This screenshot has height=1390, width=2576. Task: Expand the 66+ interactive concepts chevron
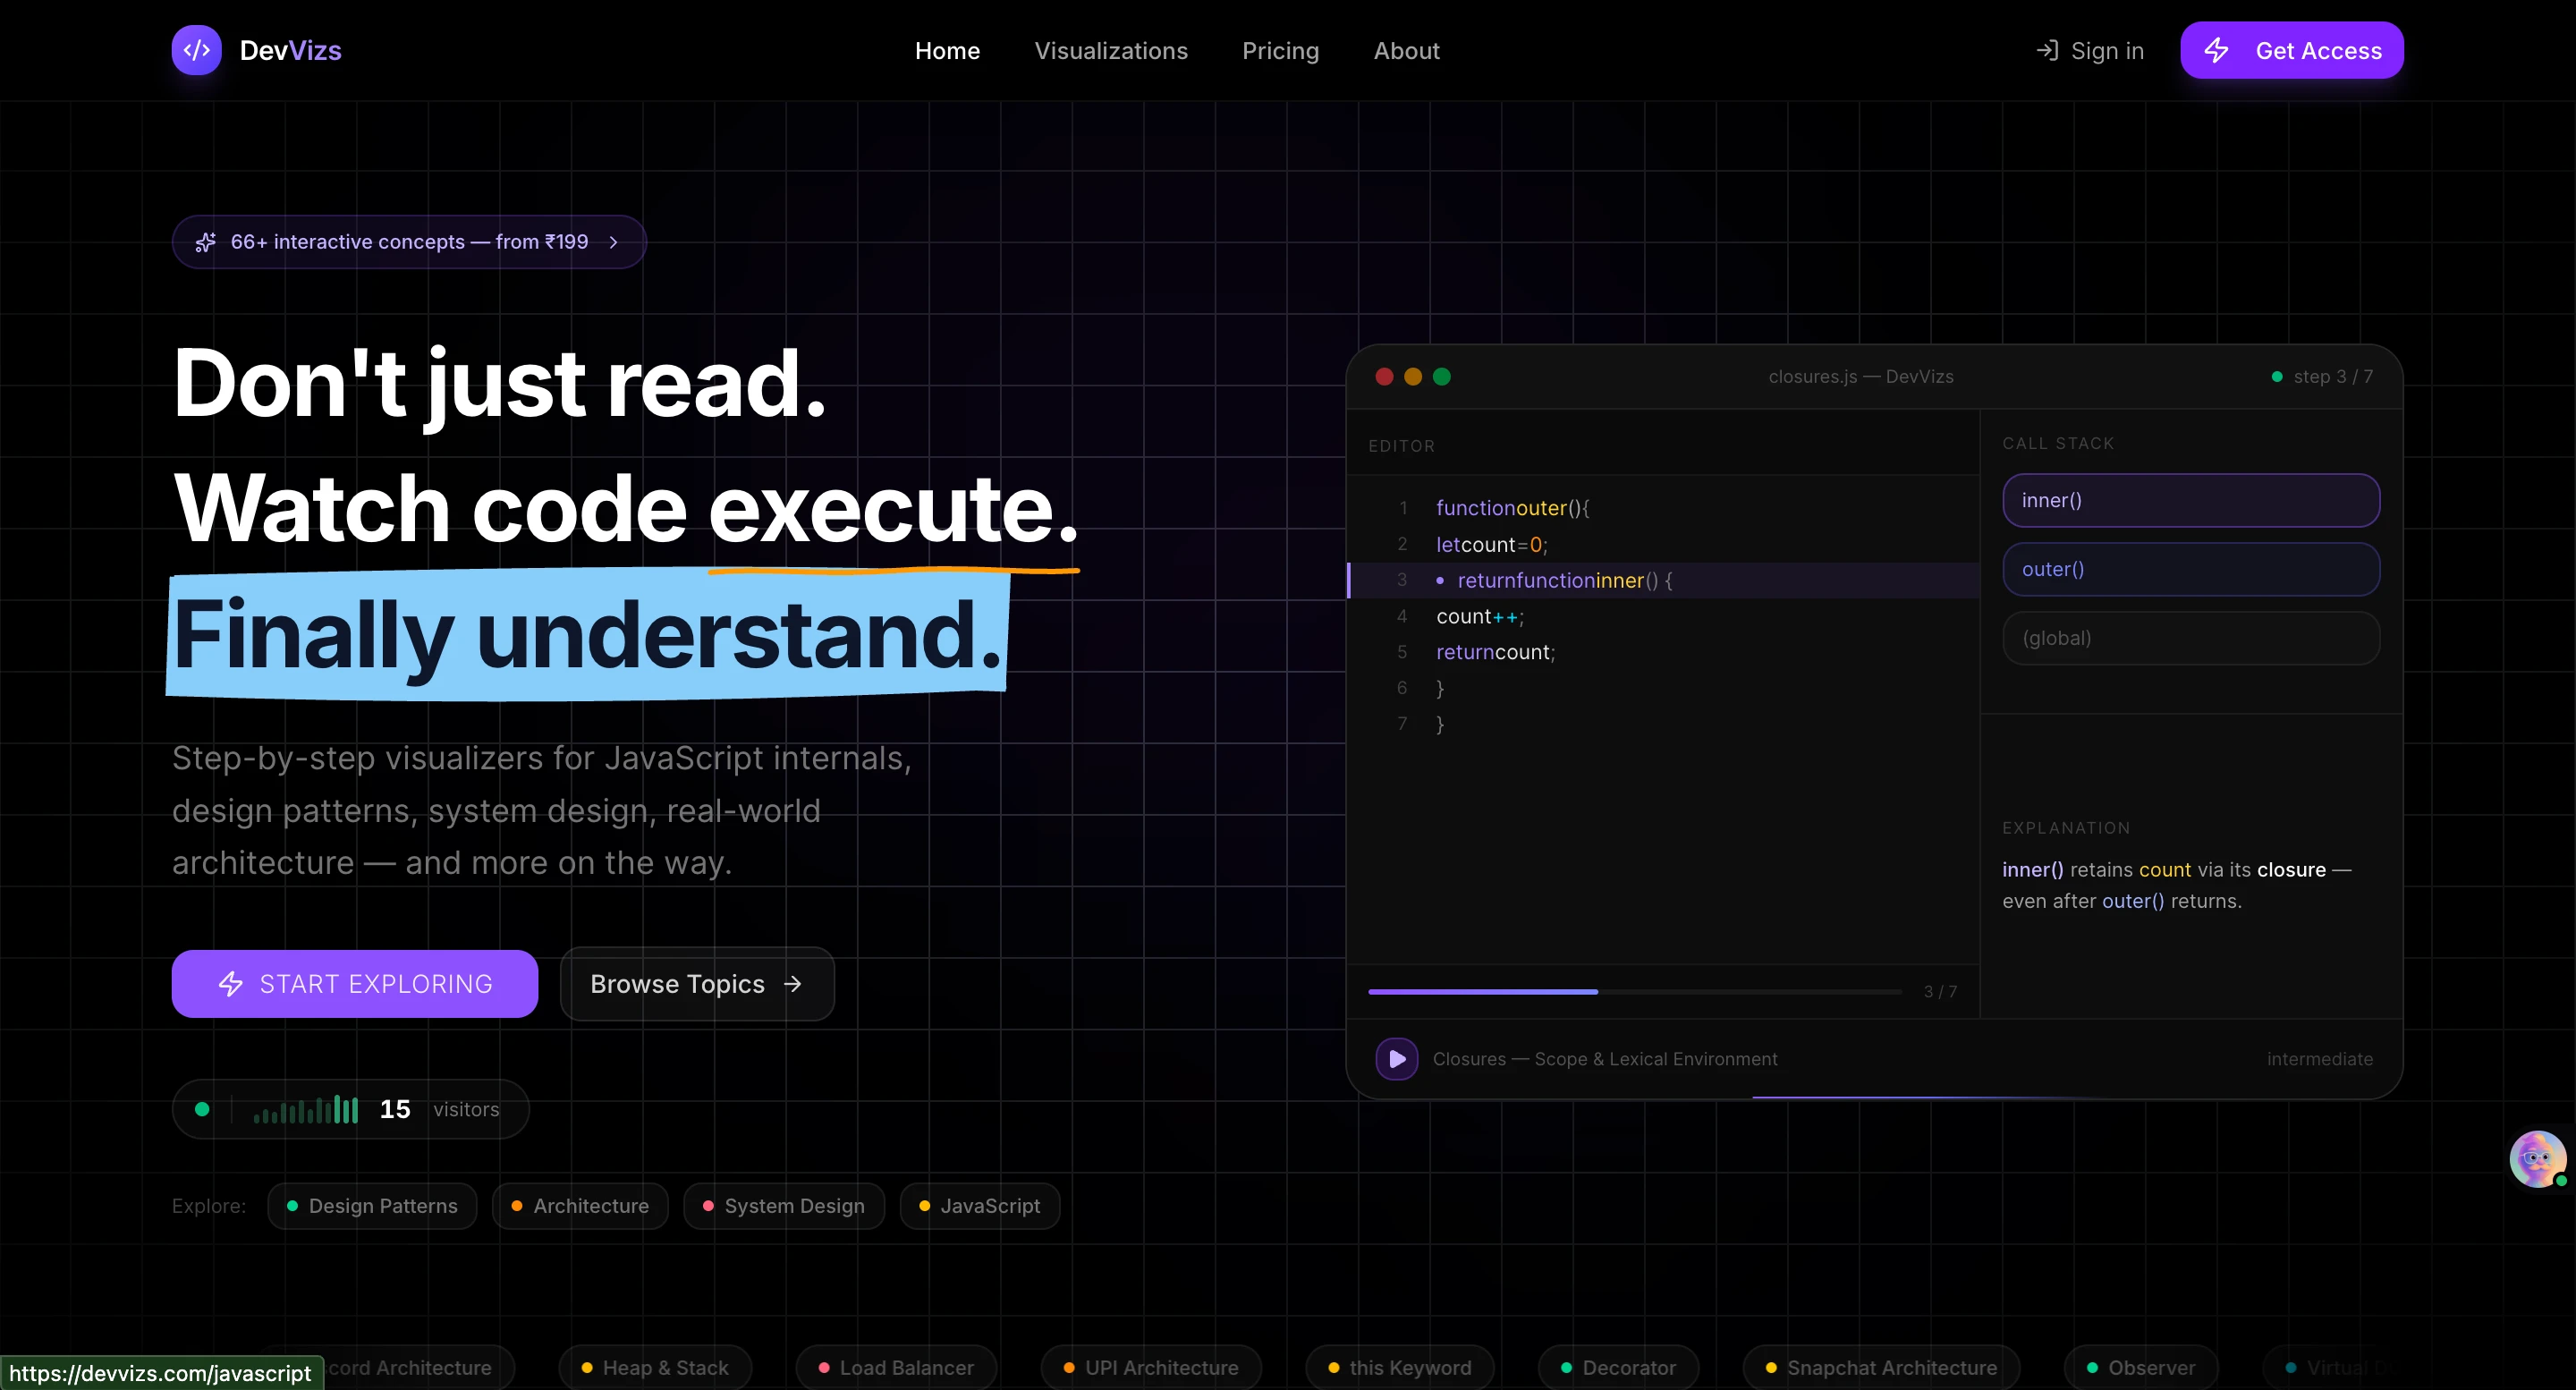tap(614, 242)
